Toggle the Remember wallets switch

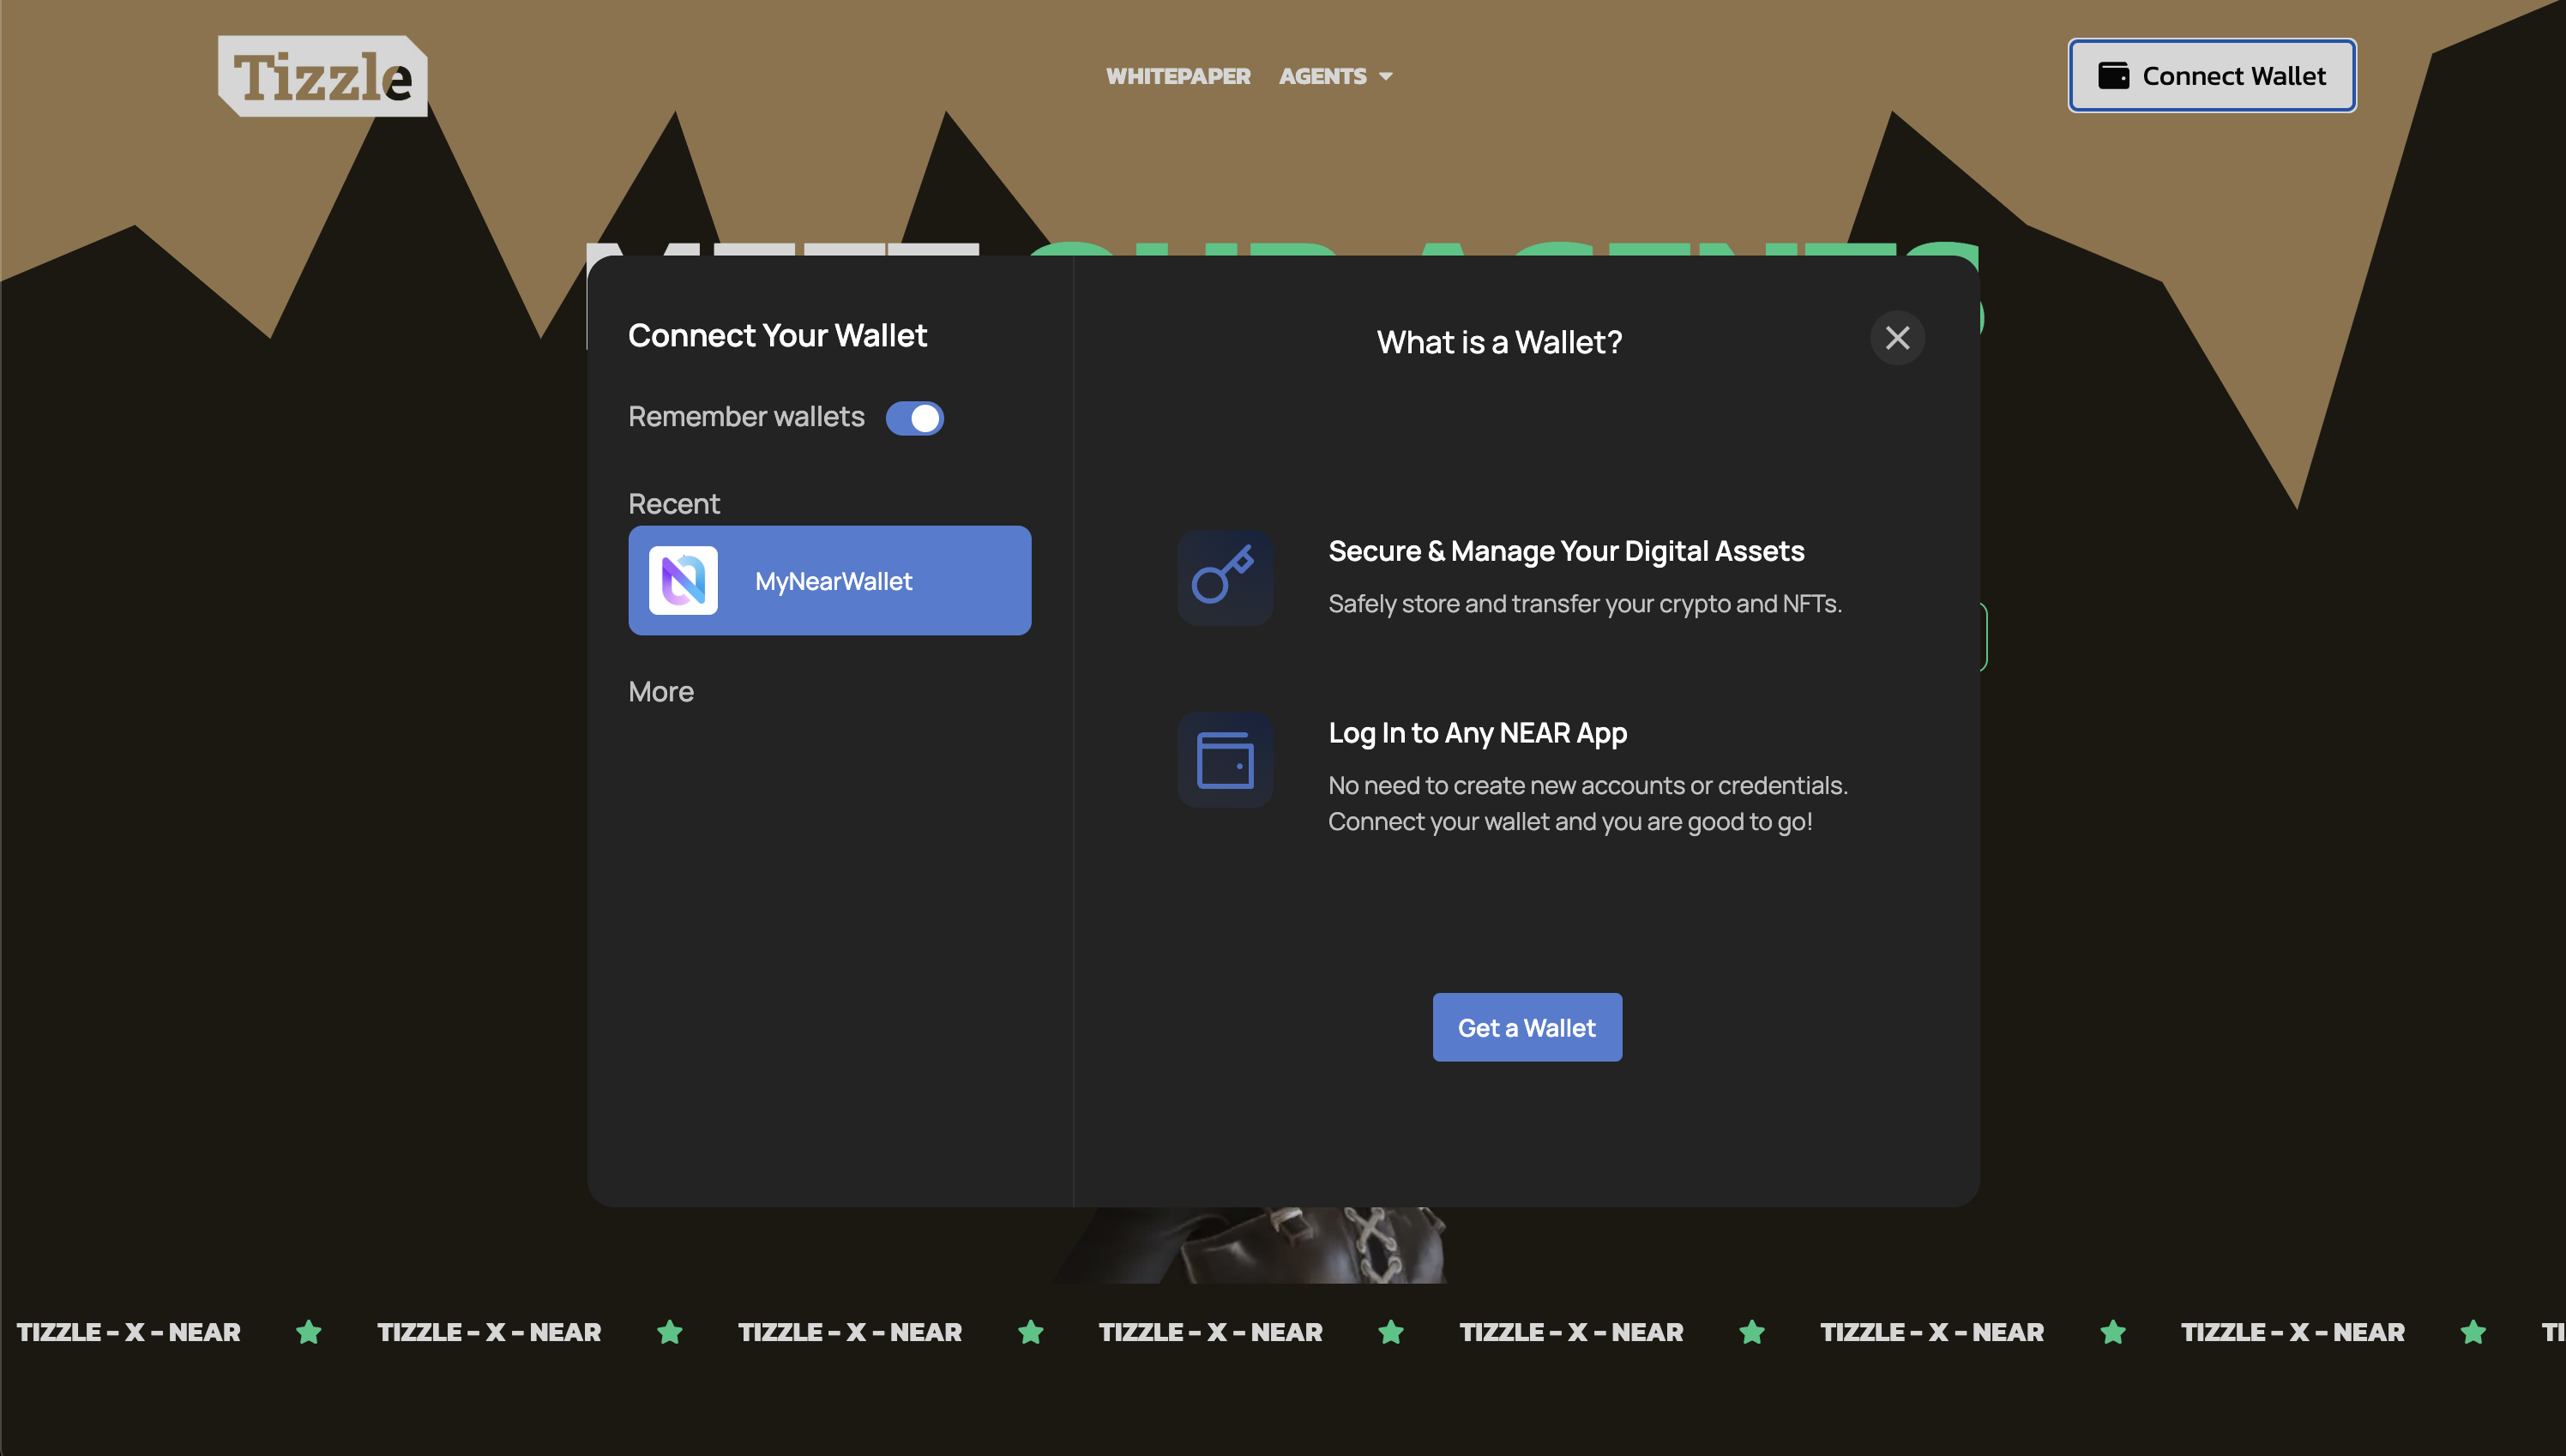click(914, 418)
